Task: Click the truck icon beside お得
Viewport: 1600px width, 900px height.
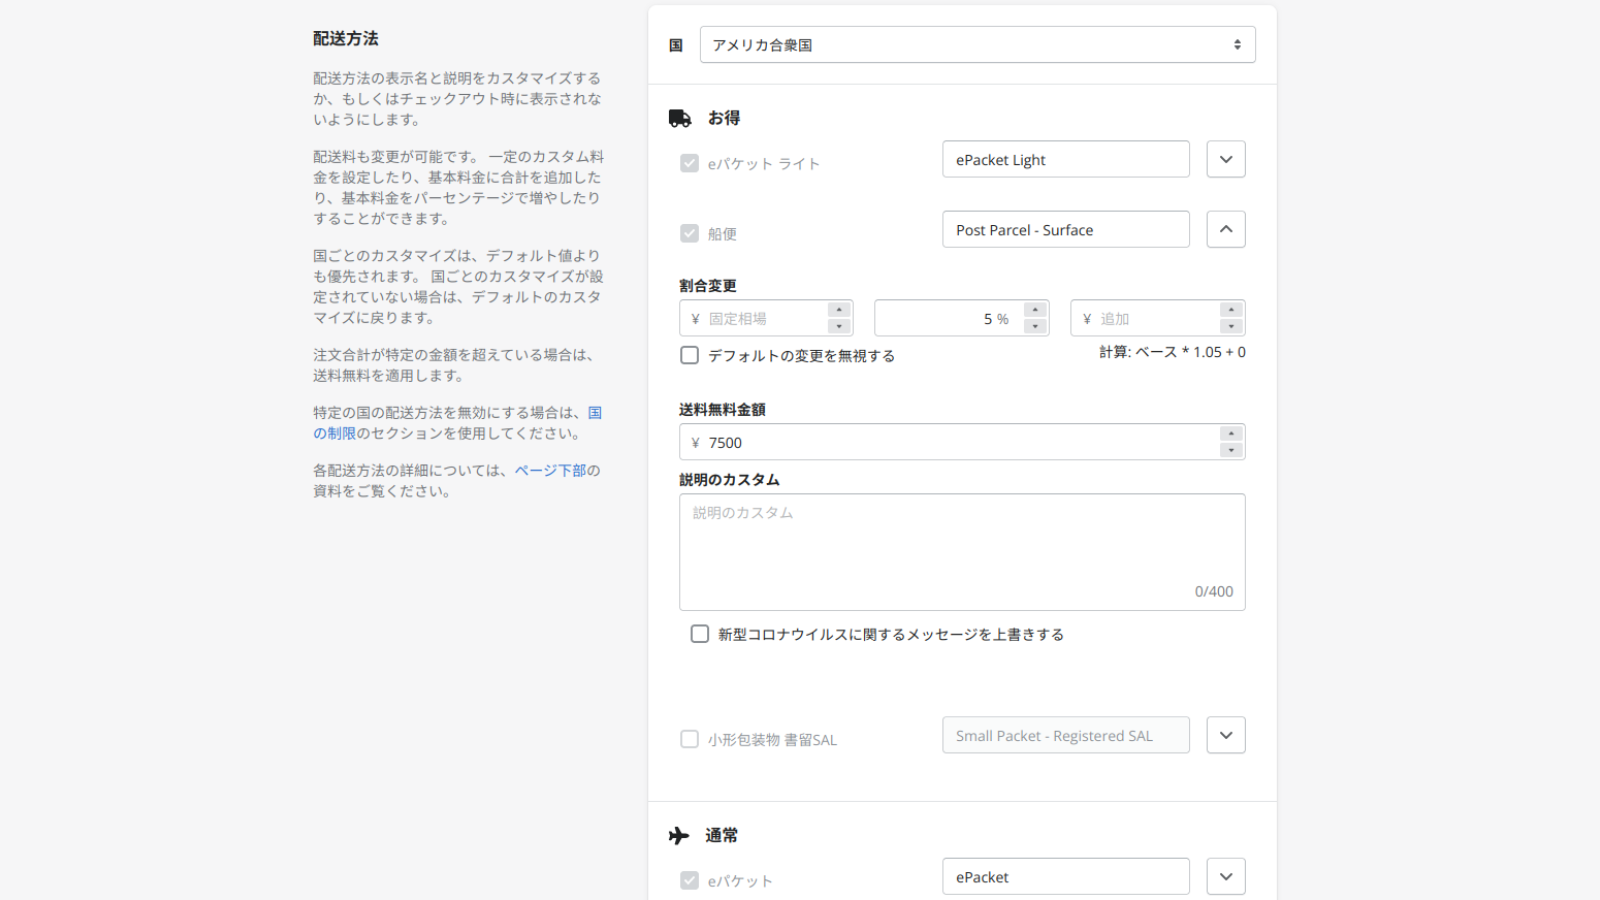Action: (x=680, y=119)
